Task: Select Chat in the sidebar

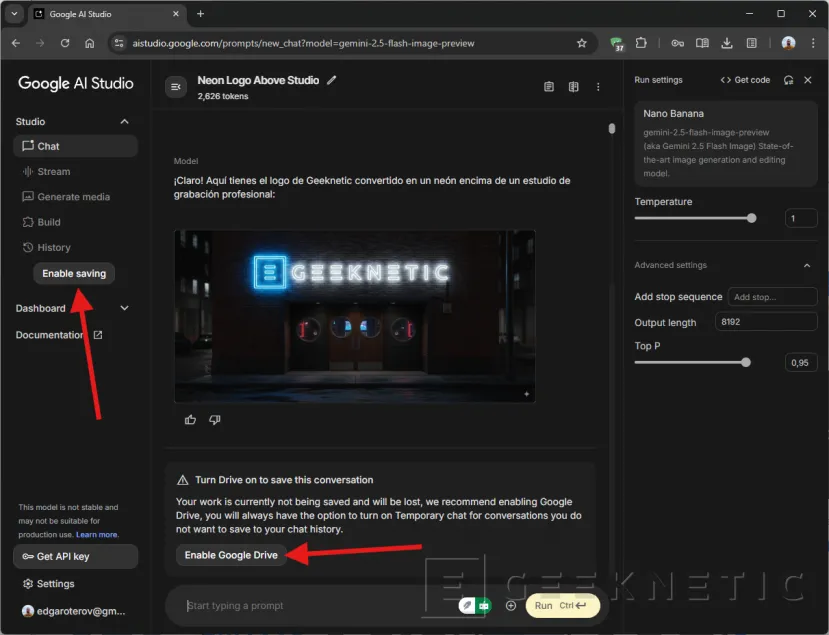Action: [x=76, y=146]
